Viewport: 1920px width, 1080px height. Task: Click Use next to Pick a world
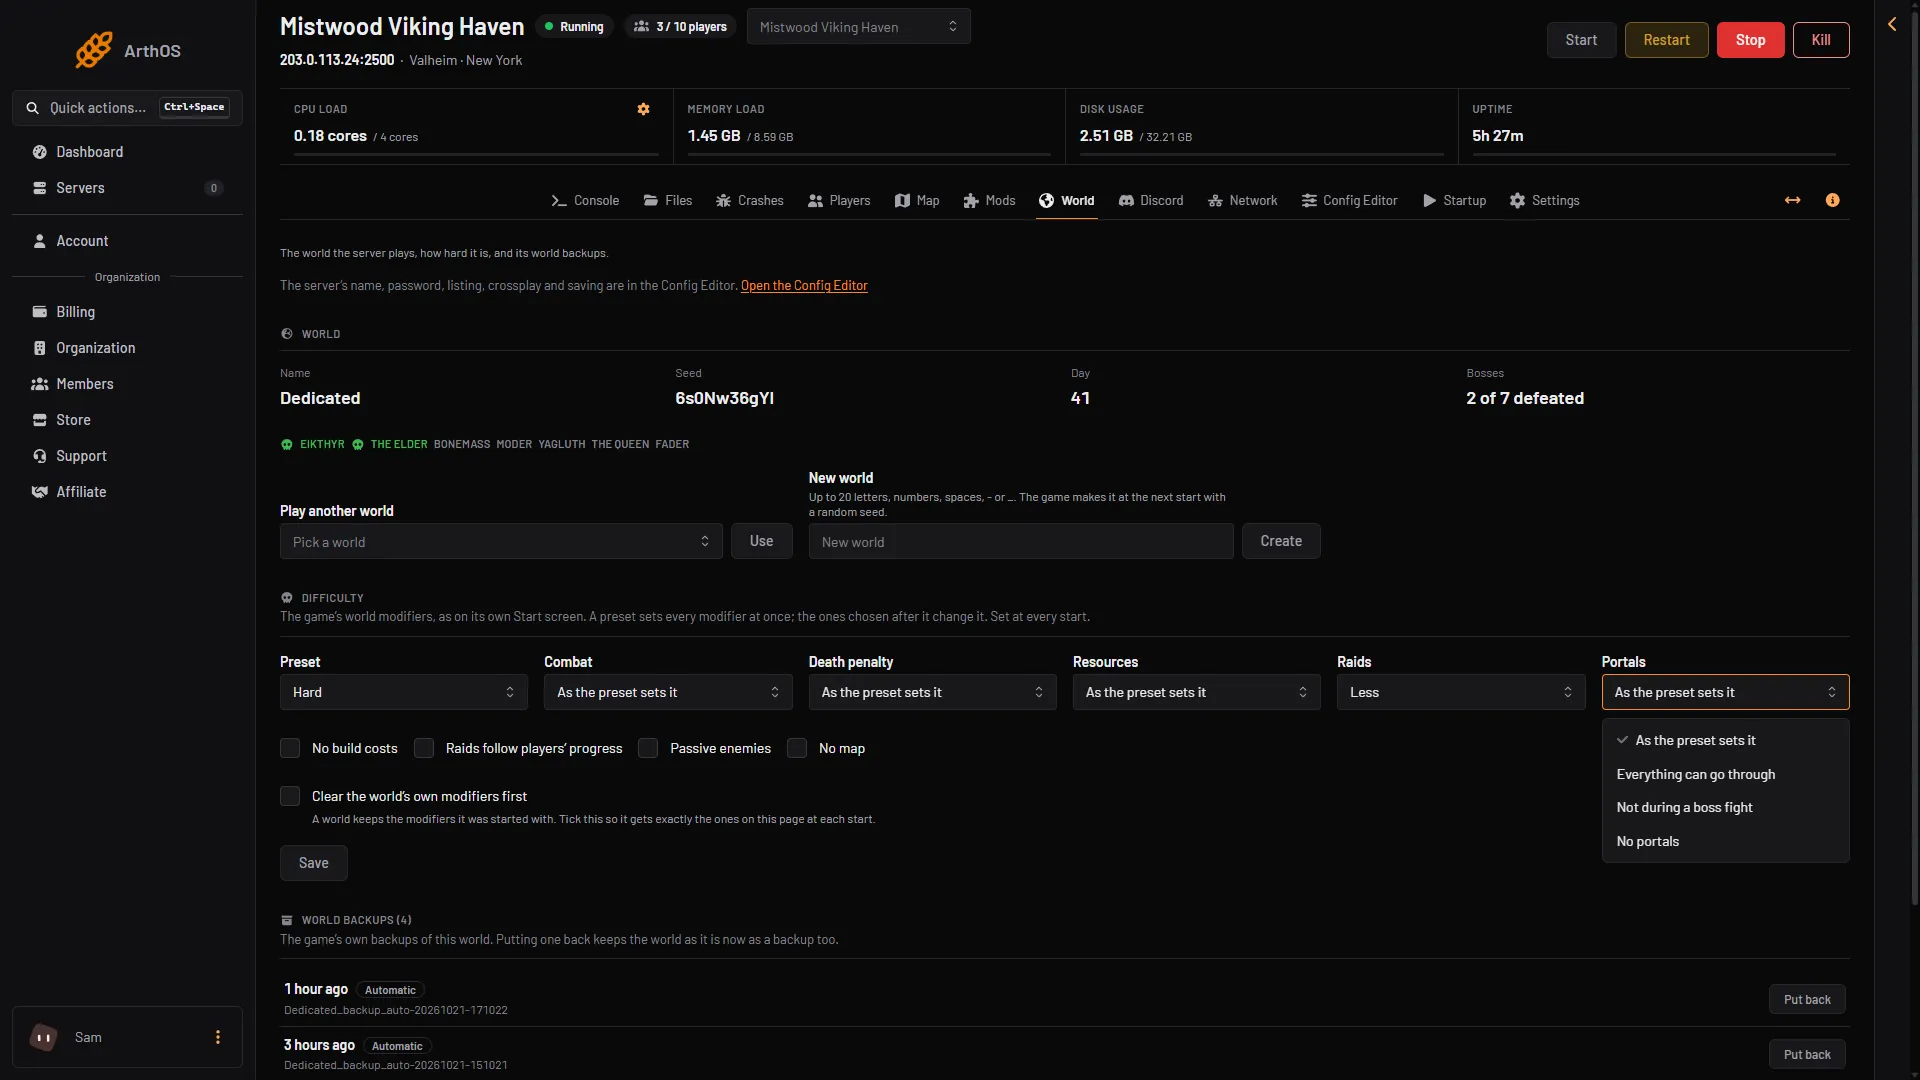[761, 541]
